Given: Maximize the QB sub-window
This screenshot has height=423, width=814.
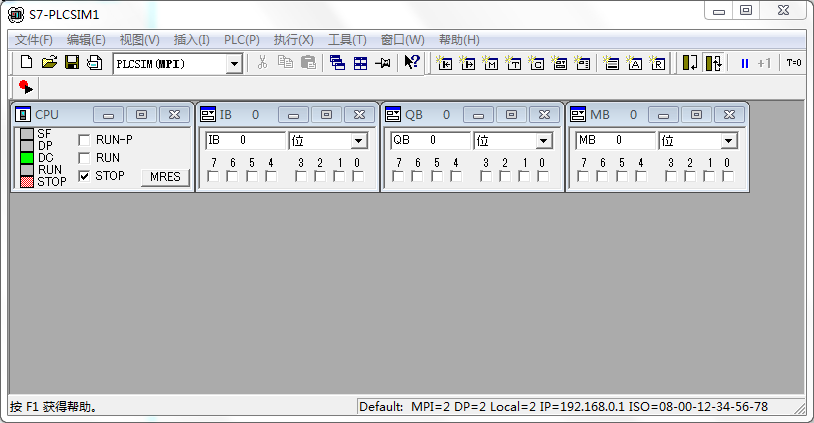Looking at the screenshot, I should click(x=511, y=115).
